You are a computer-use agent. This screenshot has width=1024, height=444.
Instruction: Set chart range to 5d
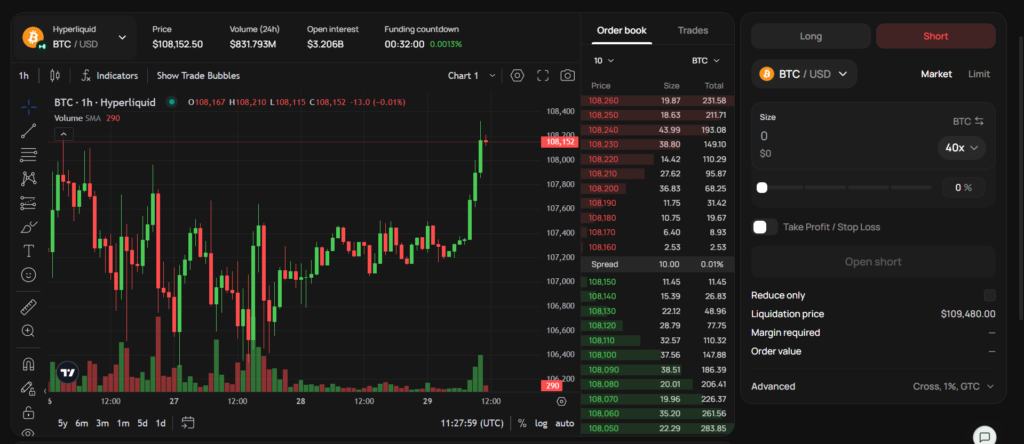[x=142, y=423]
